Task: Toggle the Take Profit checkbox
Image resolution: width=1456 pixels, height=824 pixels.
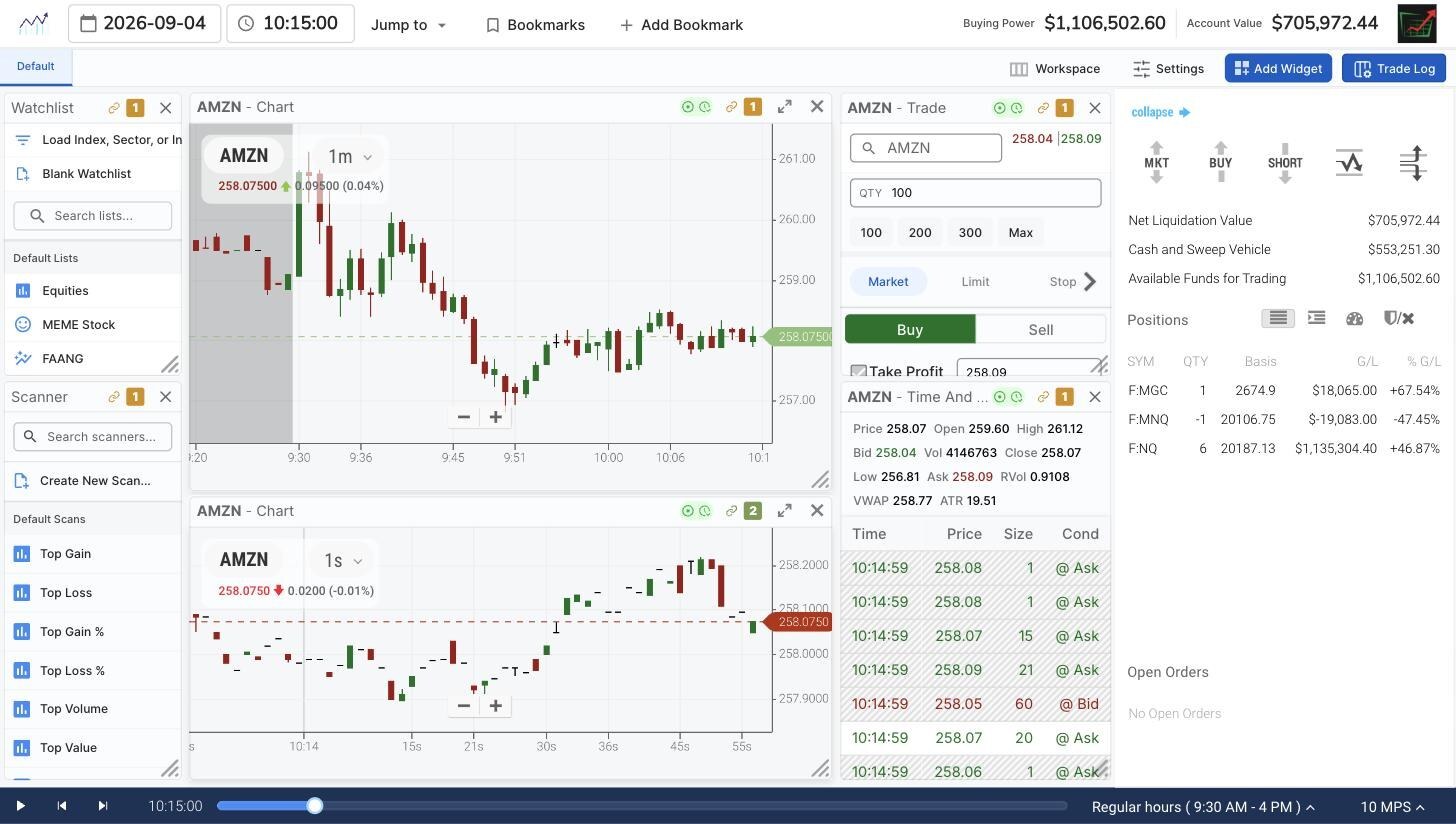Action: pyautogui.click(x=858, y=372)
